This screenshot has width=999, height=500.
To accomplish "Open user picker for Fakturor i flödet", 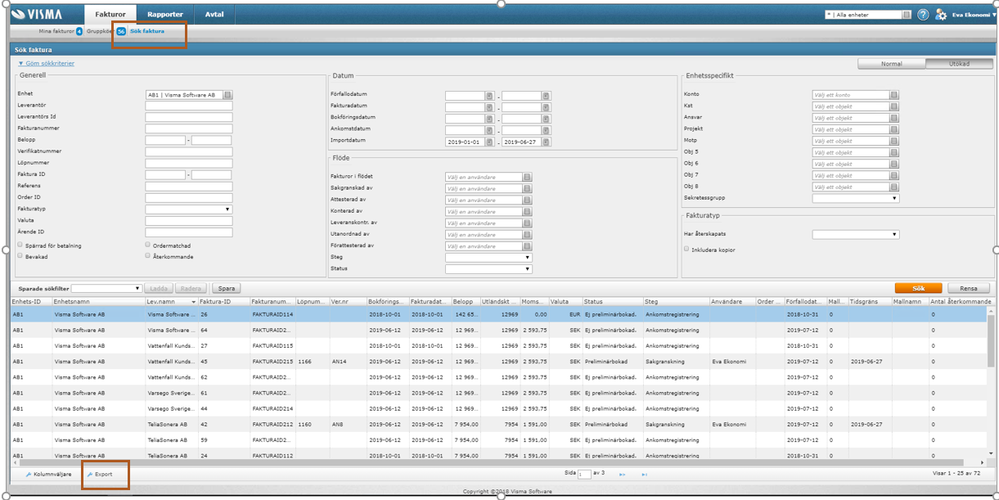I will pyautogui.click(x=528, y=177).
